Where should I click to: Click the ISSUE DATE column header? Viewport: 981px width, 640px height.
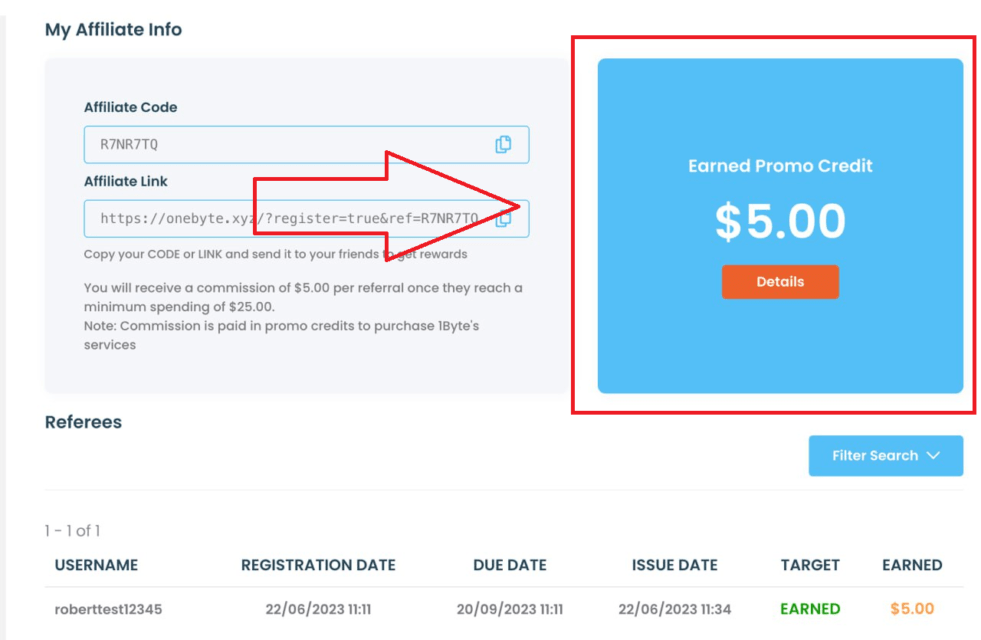tap(674, 564)
